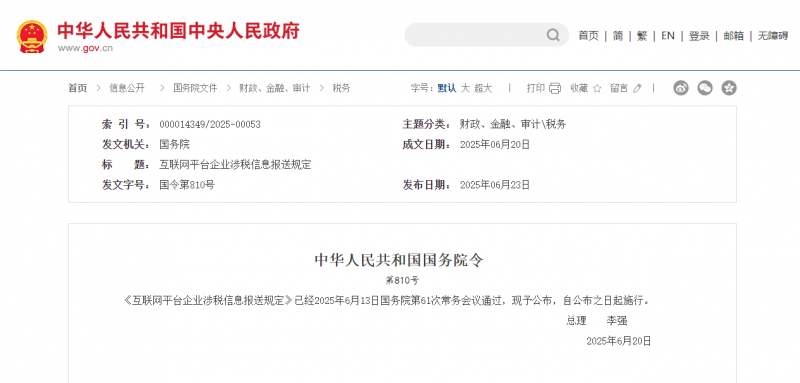Share to WeChat icon

point(705,88)
